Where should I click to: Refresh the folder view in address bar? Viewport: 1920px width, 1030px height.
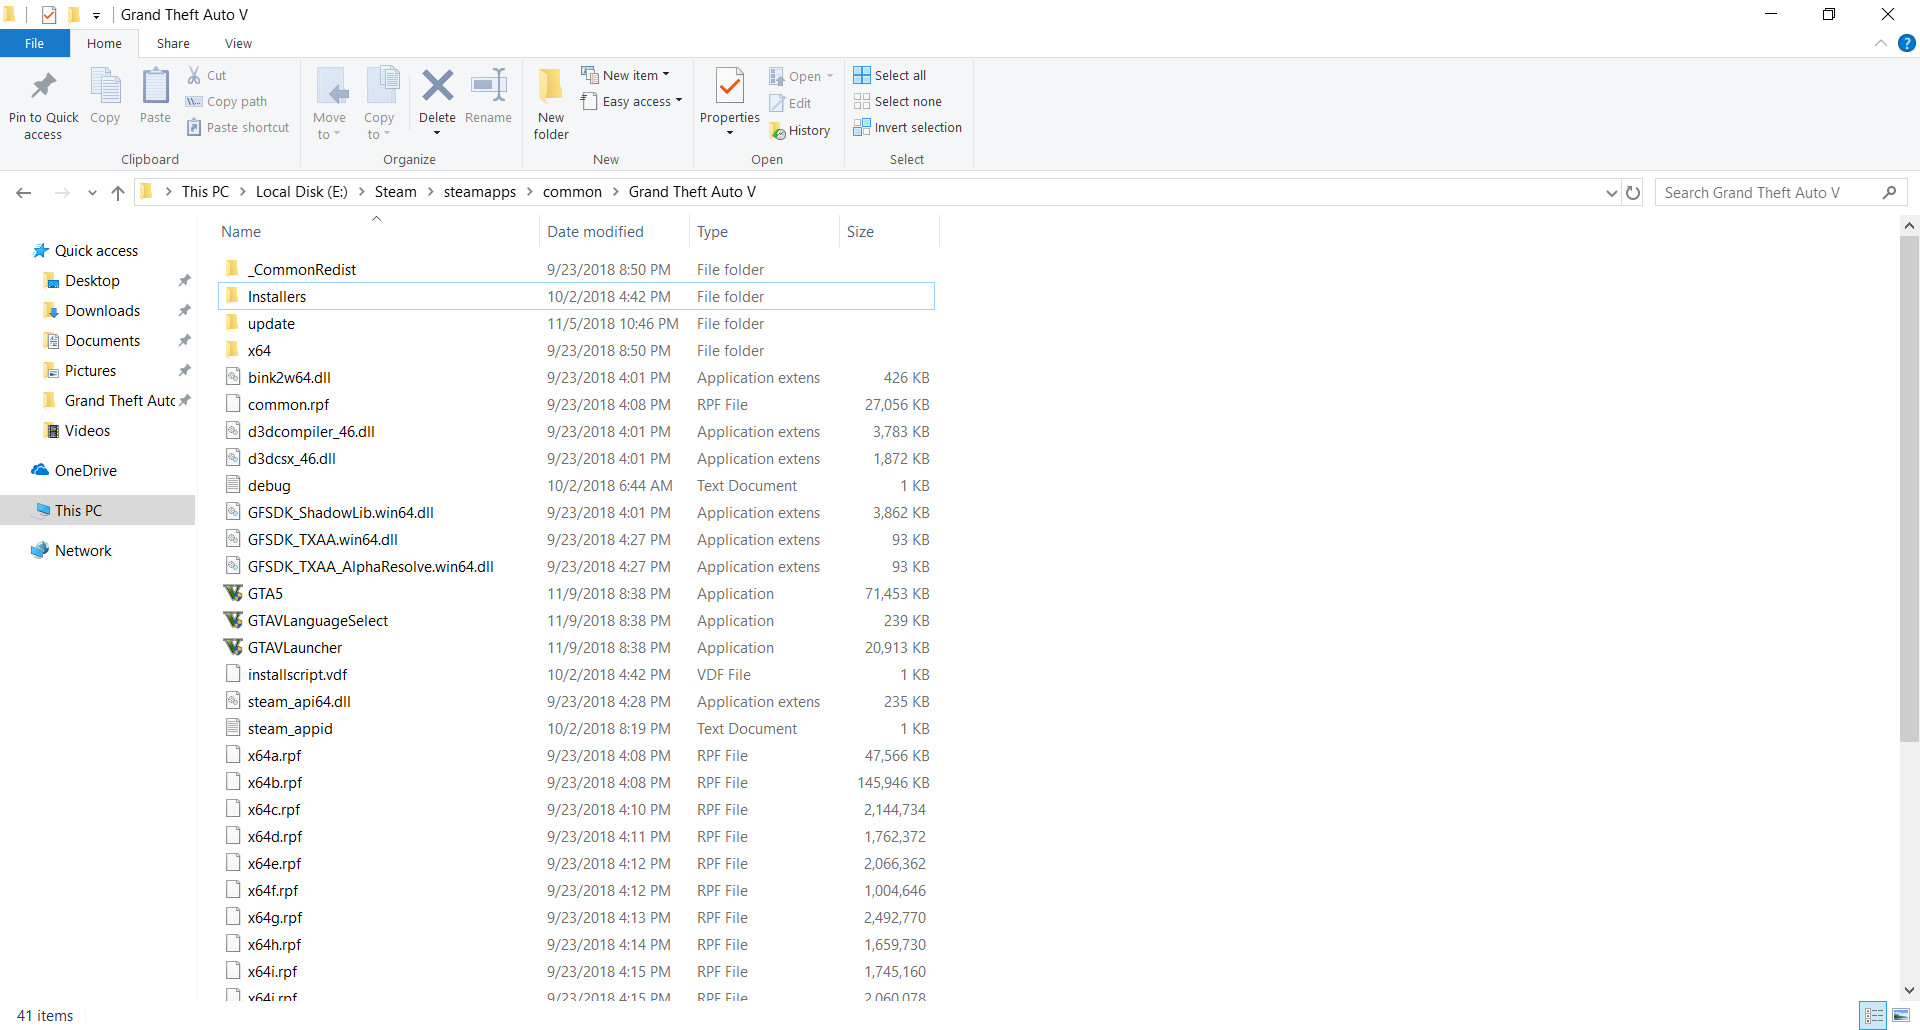[x=1633, y=193]
